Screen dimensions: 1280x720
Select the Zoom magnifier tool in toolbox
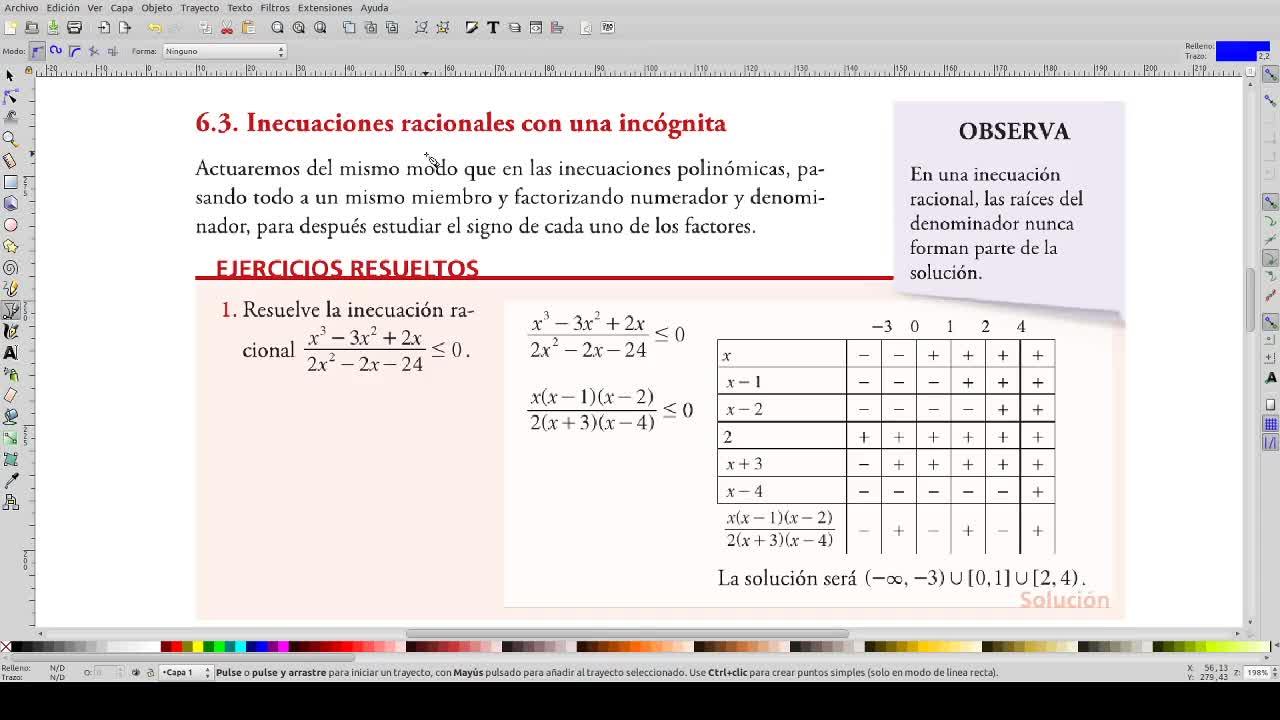pyautogui.click(x=10, y=139)
